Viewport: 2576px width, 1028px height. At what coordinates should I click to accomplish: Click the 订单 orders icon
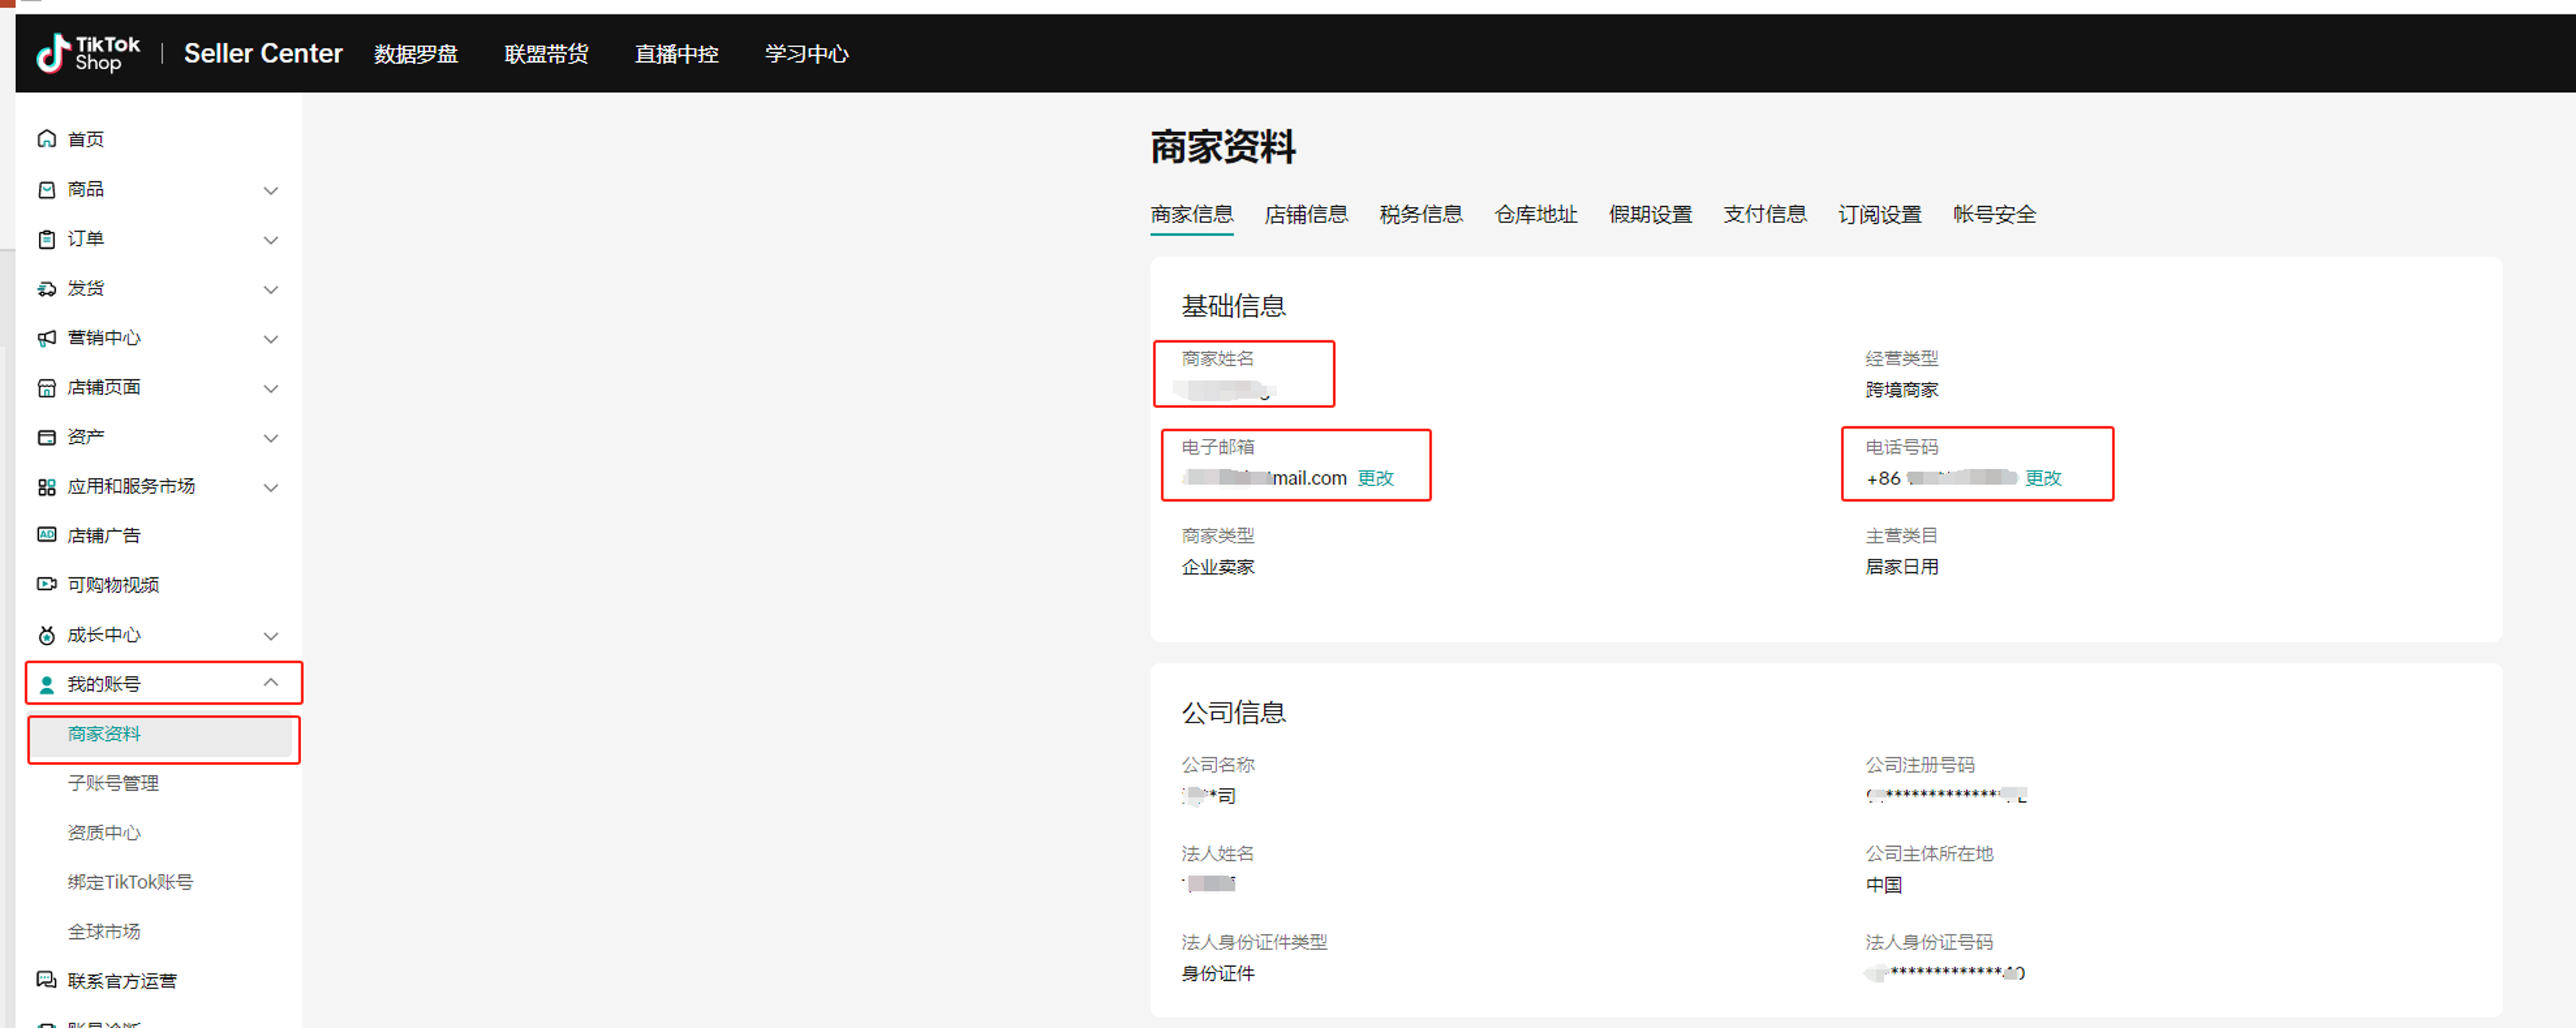[46, 239]
